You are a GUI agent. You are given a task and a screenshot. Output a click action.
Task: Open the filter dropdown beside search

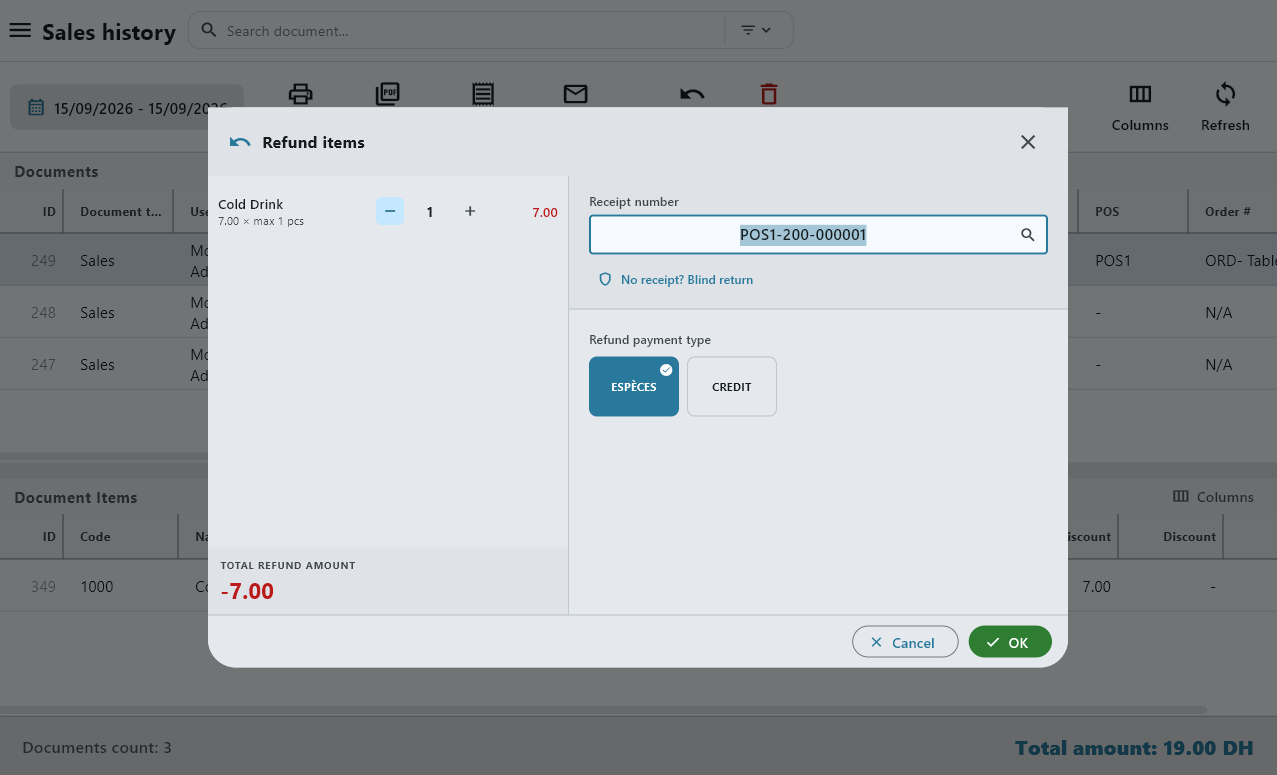(x=756, y=30)
